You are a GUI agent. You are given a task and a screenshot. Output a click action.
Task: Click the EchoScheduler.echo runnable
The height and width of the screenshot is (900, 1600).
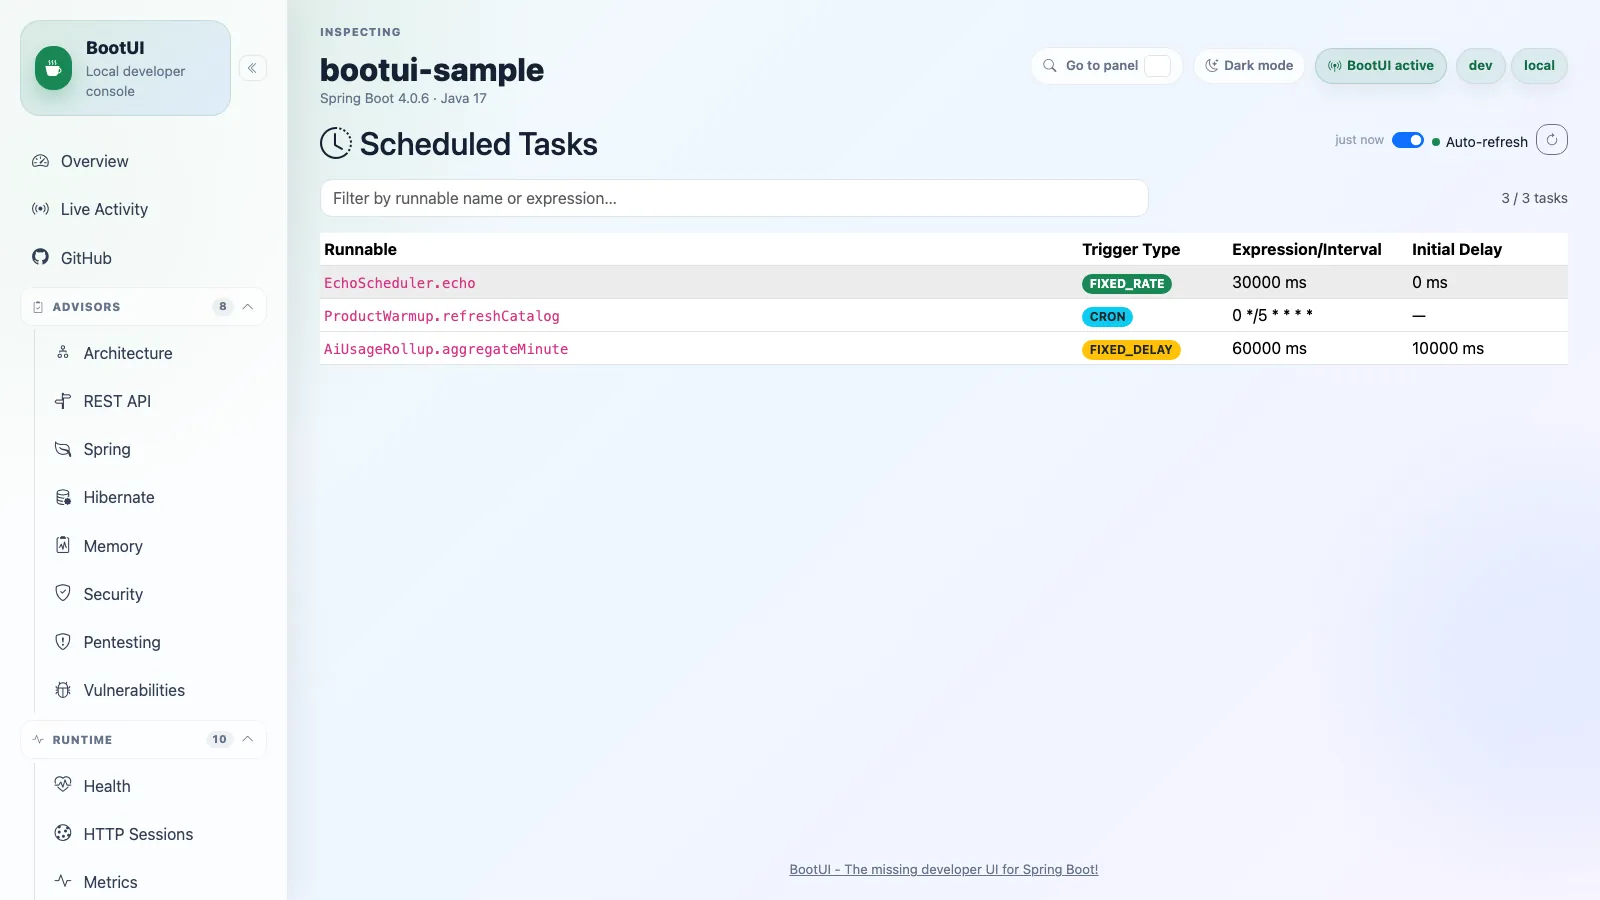coord(400,283)
